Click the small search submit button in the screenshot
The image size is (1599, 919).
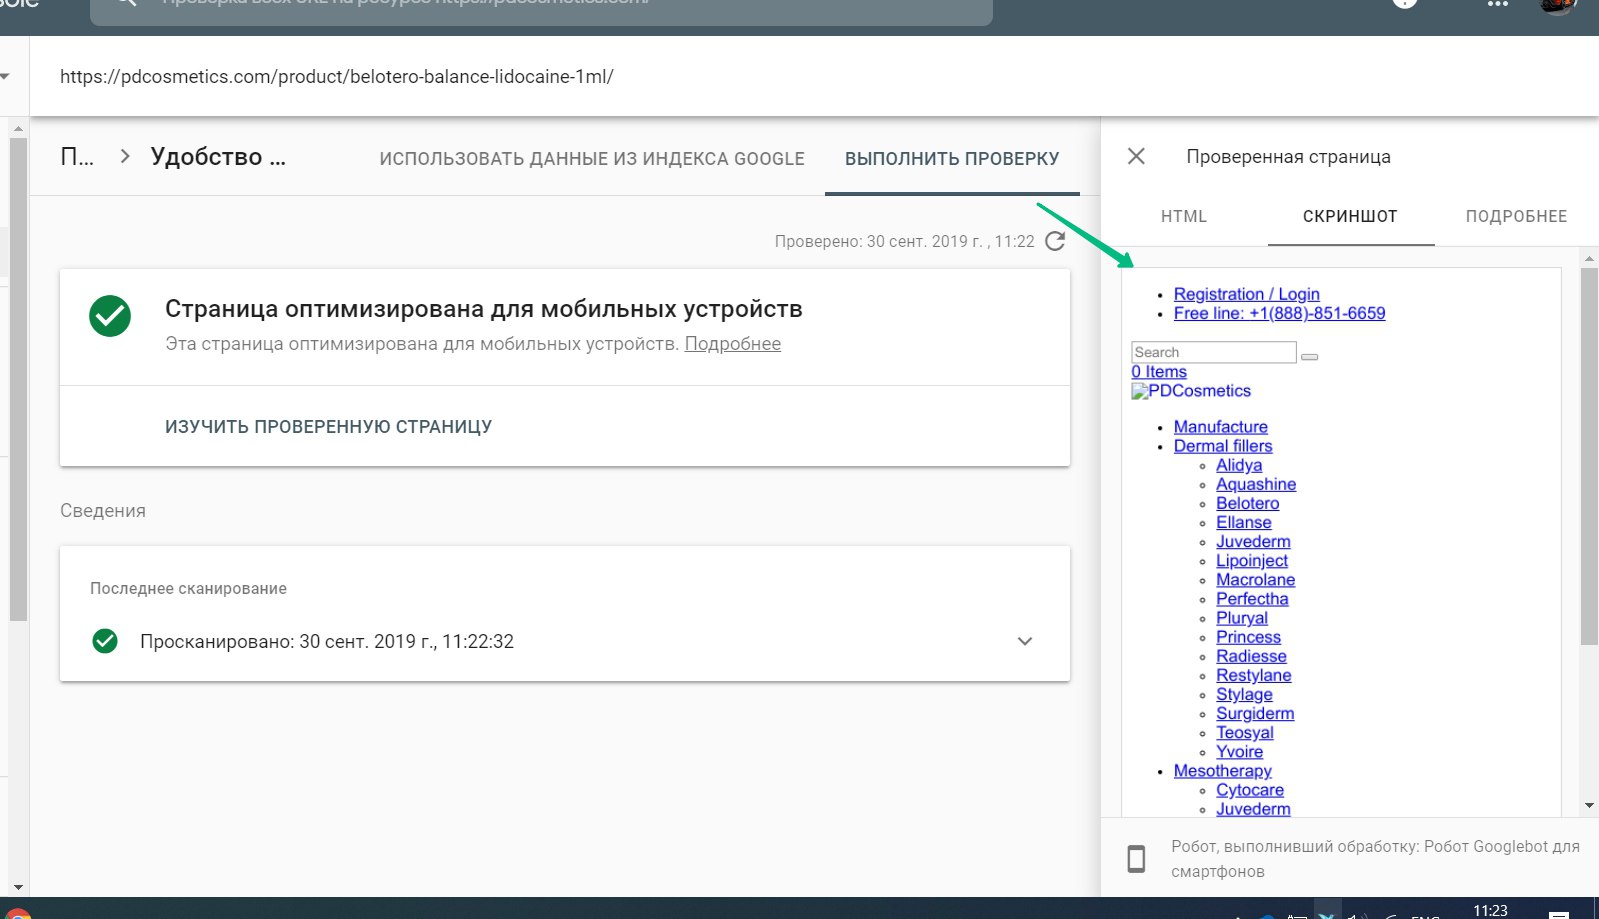tap(1309, 357)
